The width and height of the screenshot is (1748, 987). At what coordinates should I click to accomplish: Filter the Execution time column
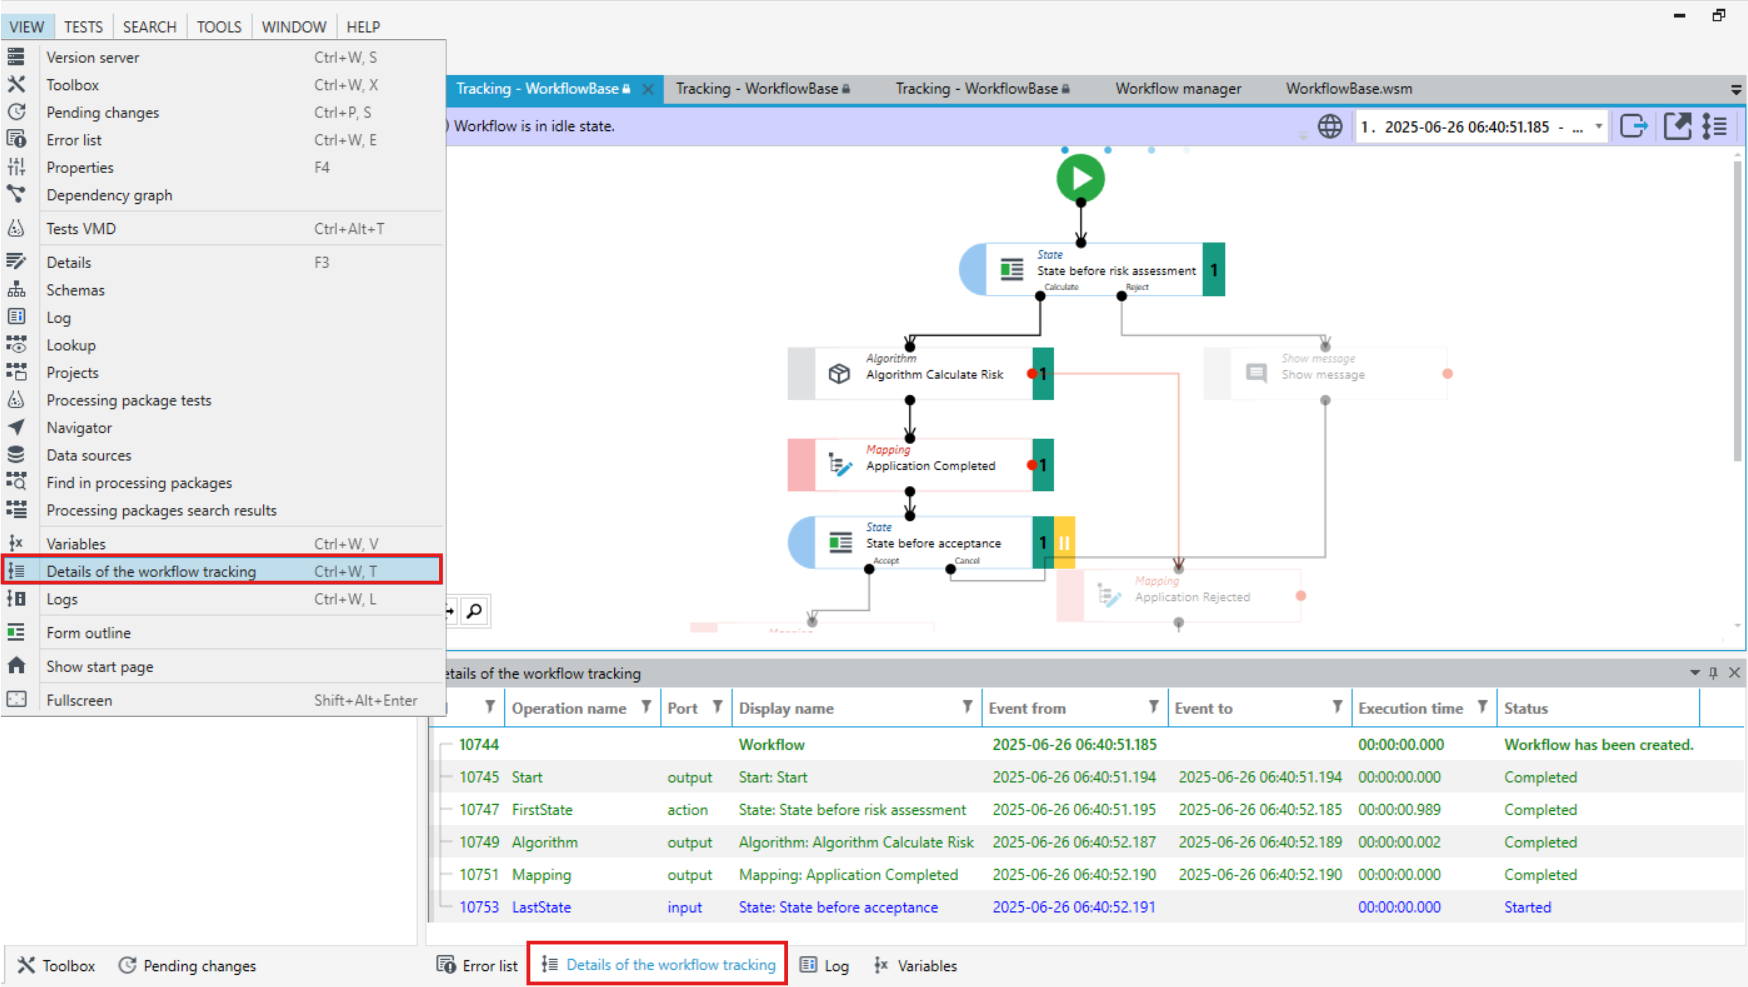tap(1482, 707)
